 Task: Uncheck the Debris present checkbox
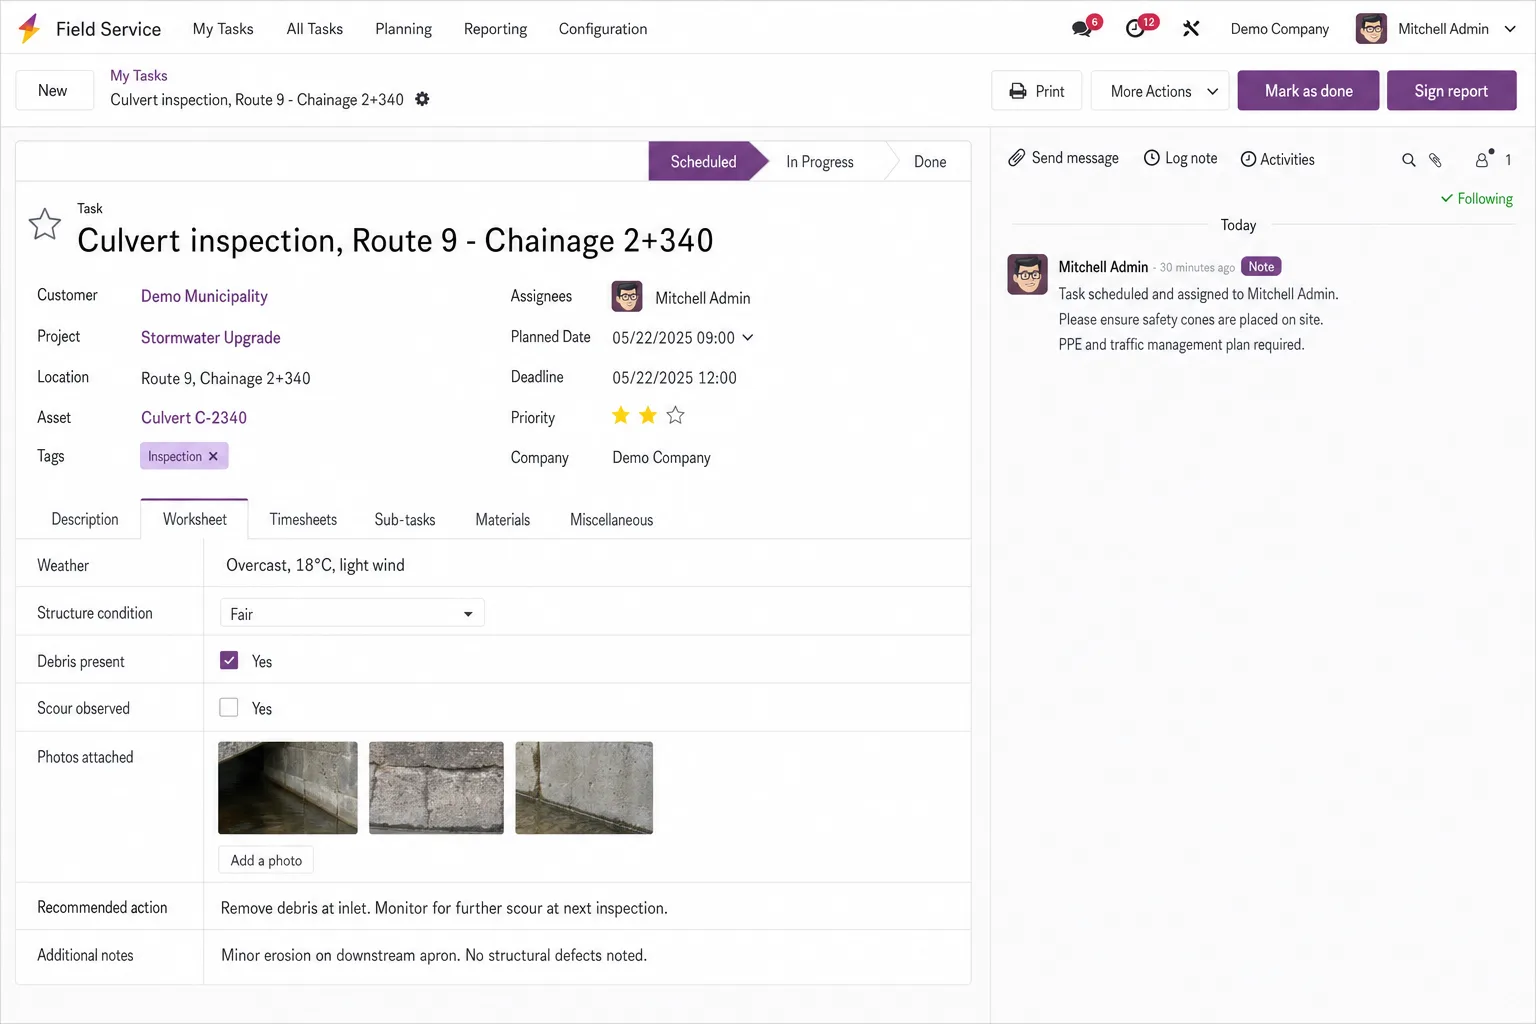pos(229,660)
